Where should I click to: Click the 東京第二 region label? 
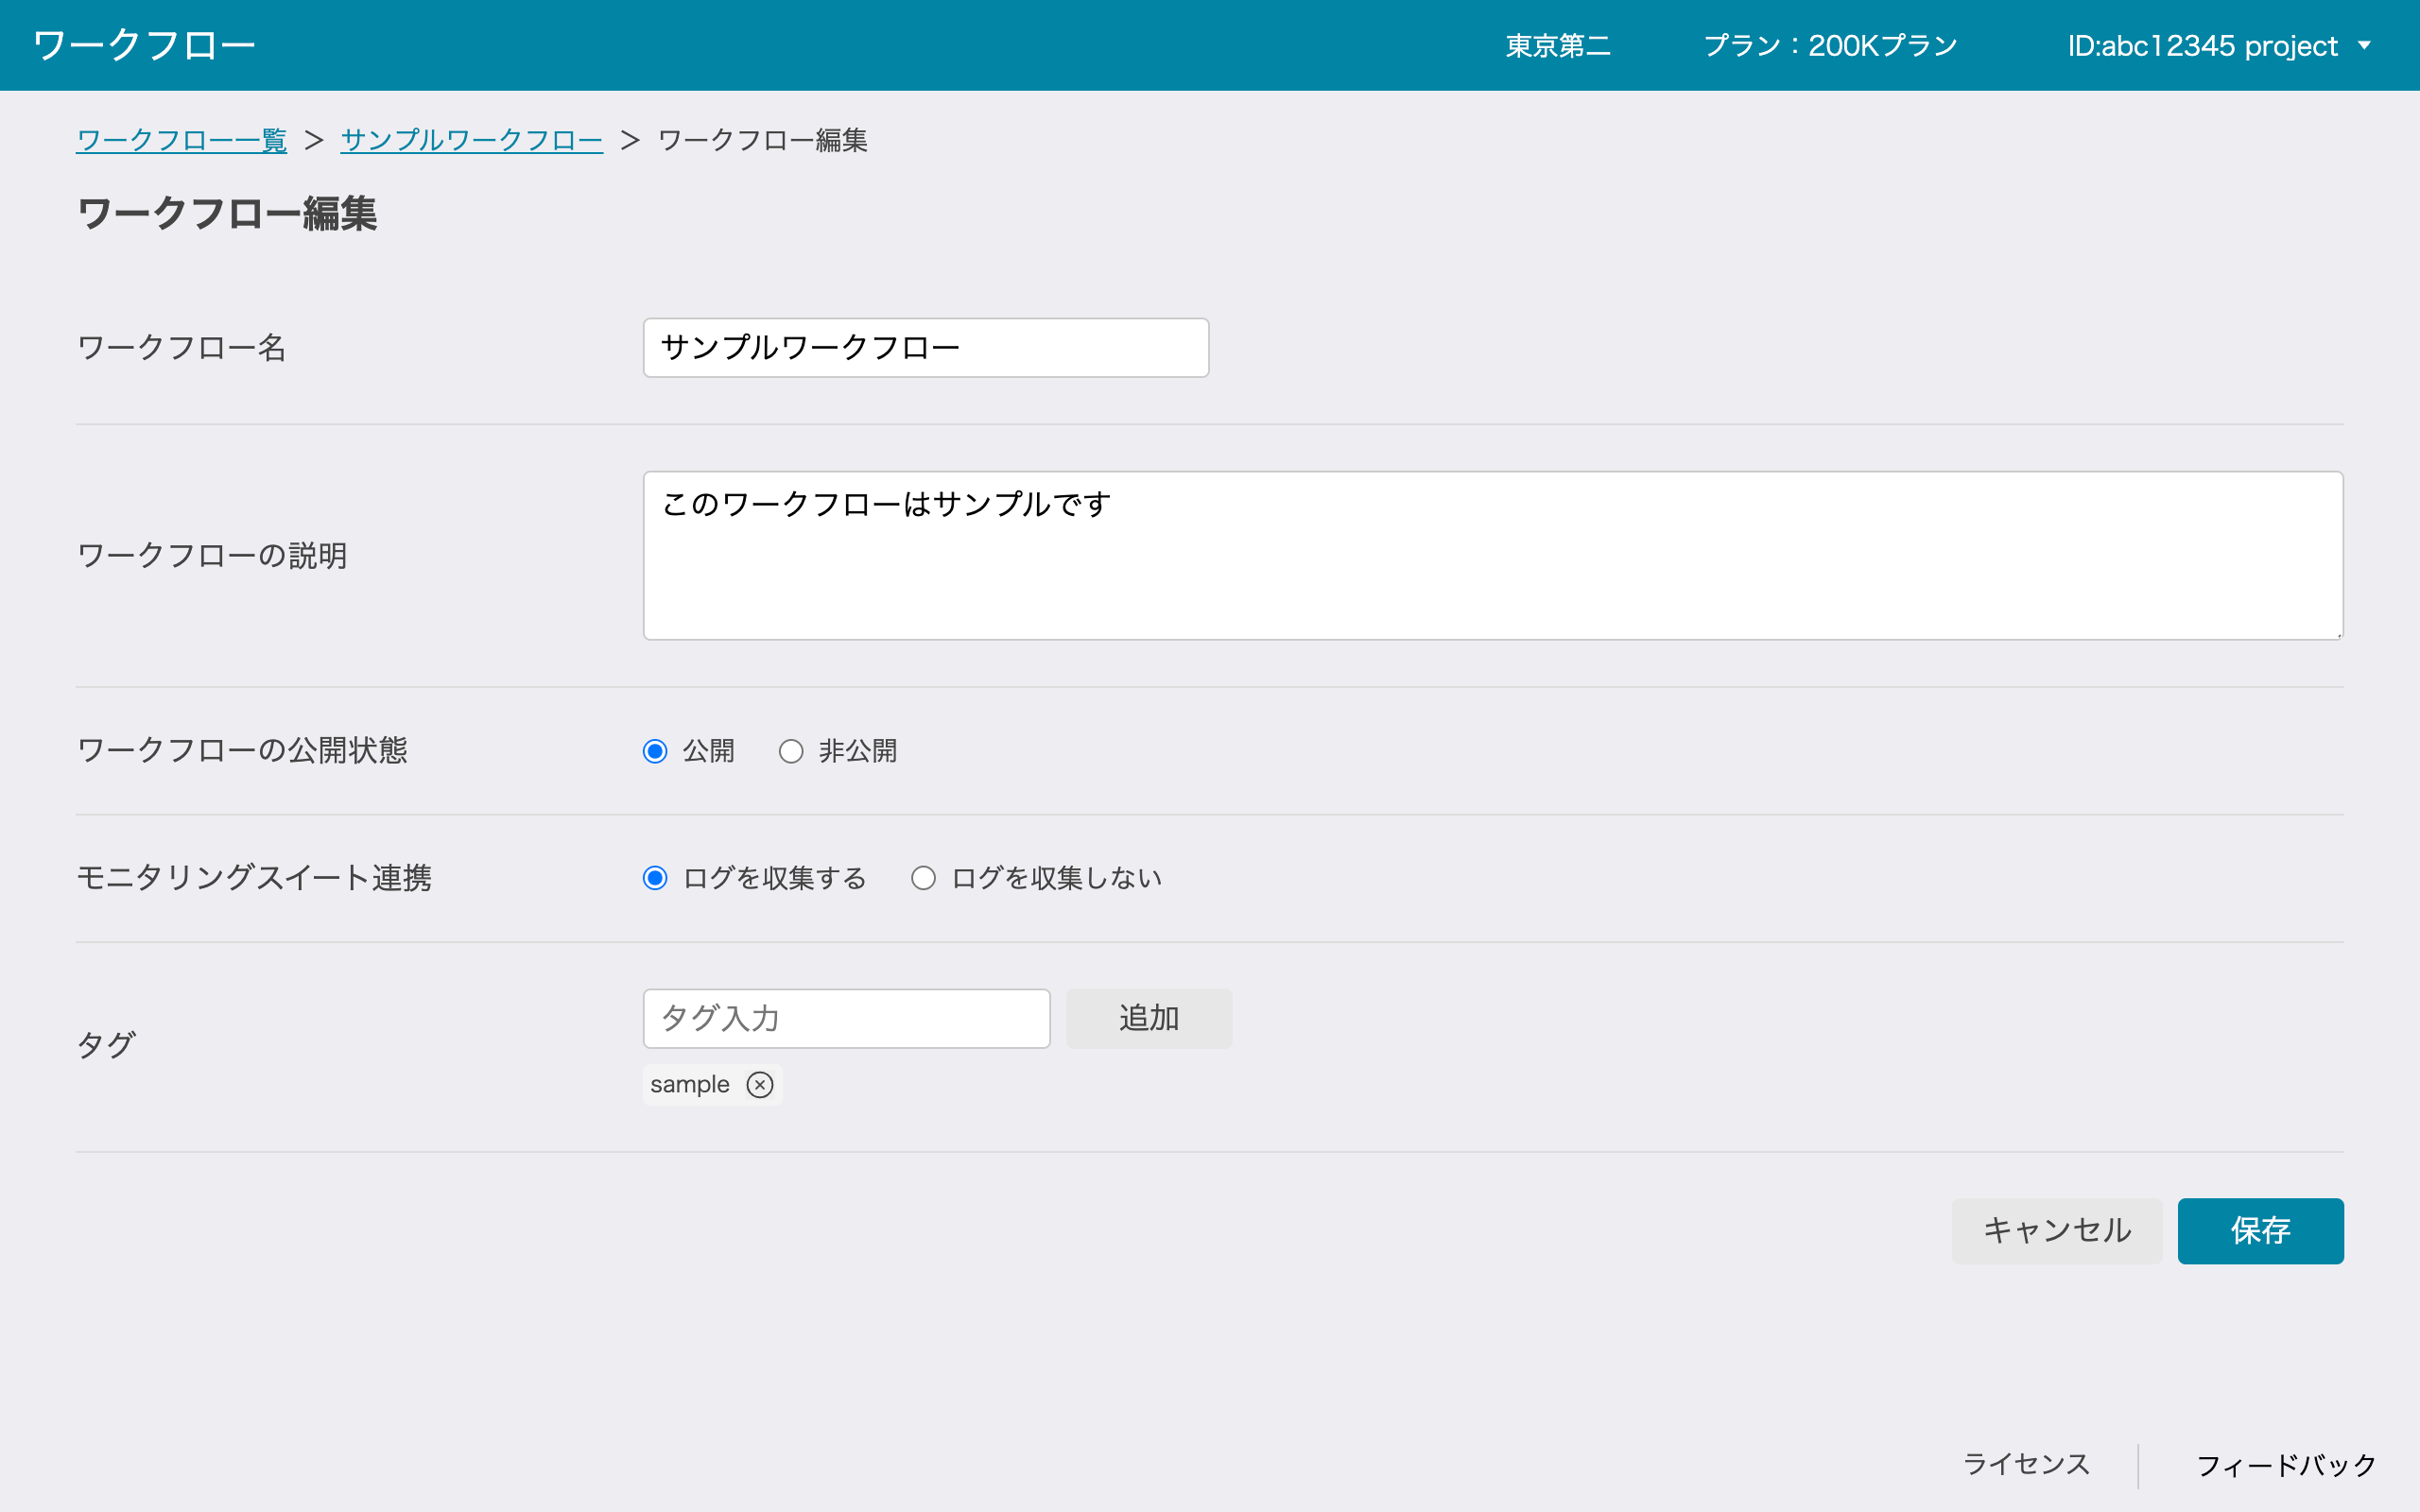click(x=1556, y=45)
